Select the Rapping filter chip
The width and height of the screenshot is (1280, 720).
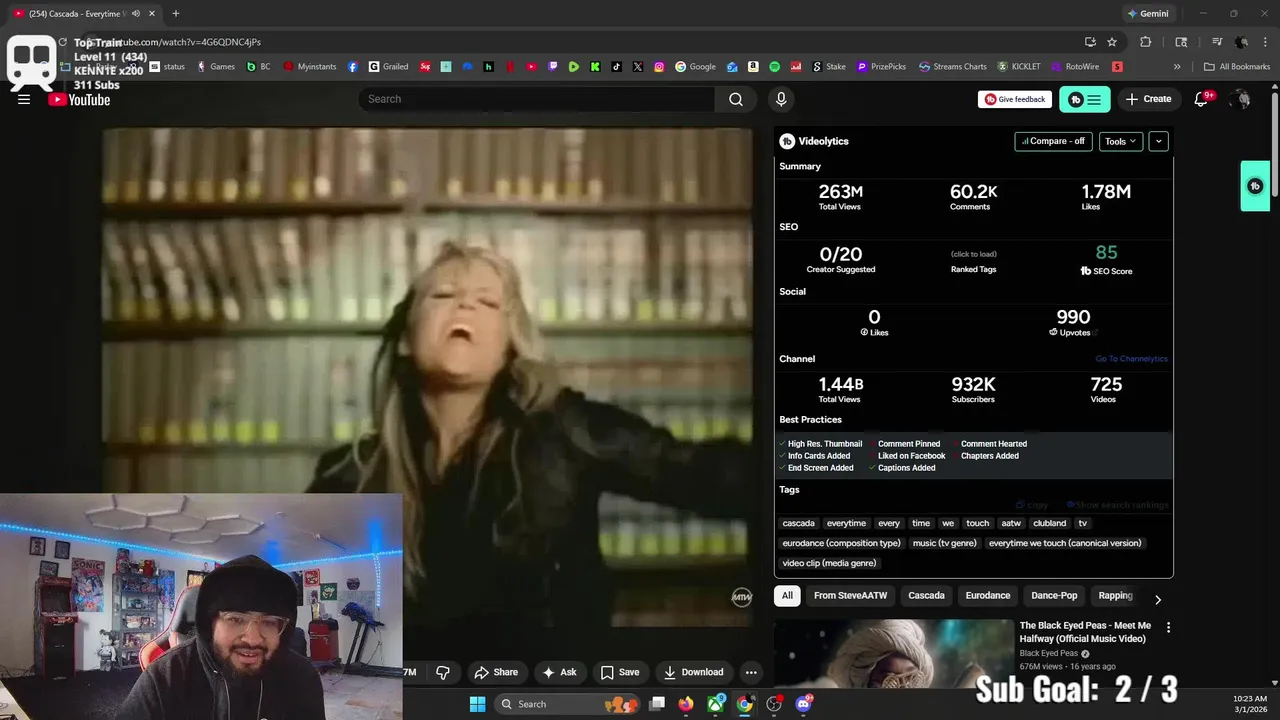(1115, 596)
